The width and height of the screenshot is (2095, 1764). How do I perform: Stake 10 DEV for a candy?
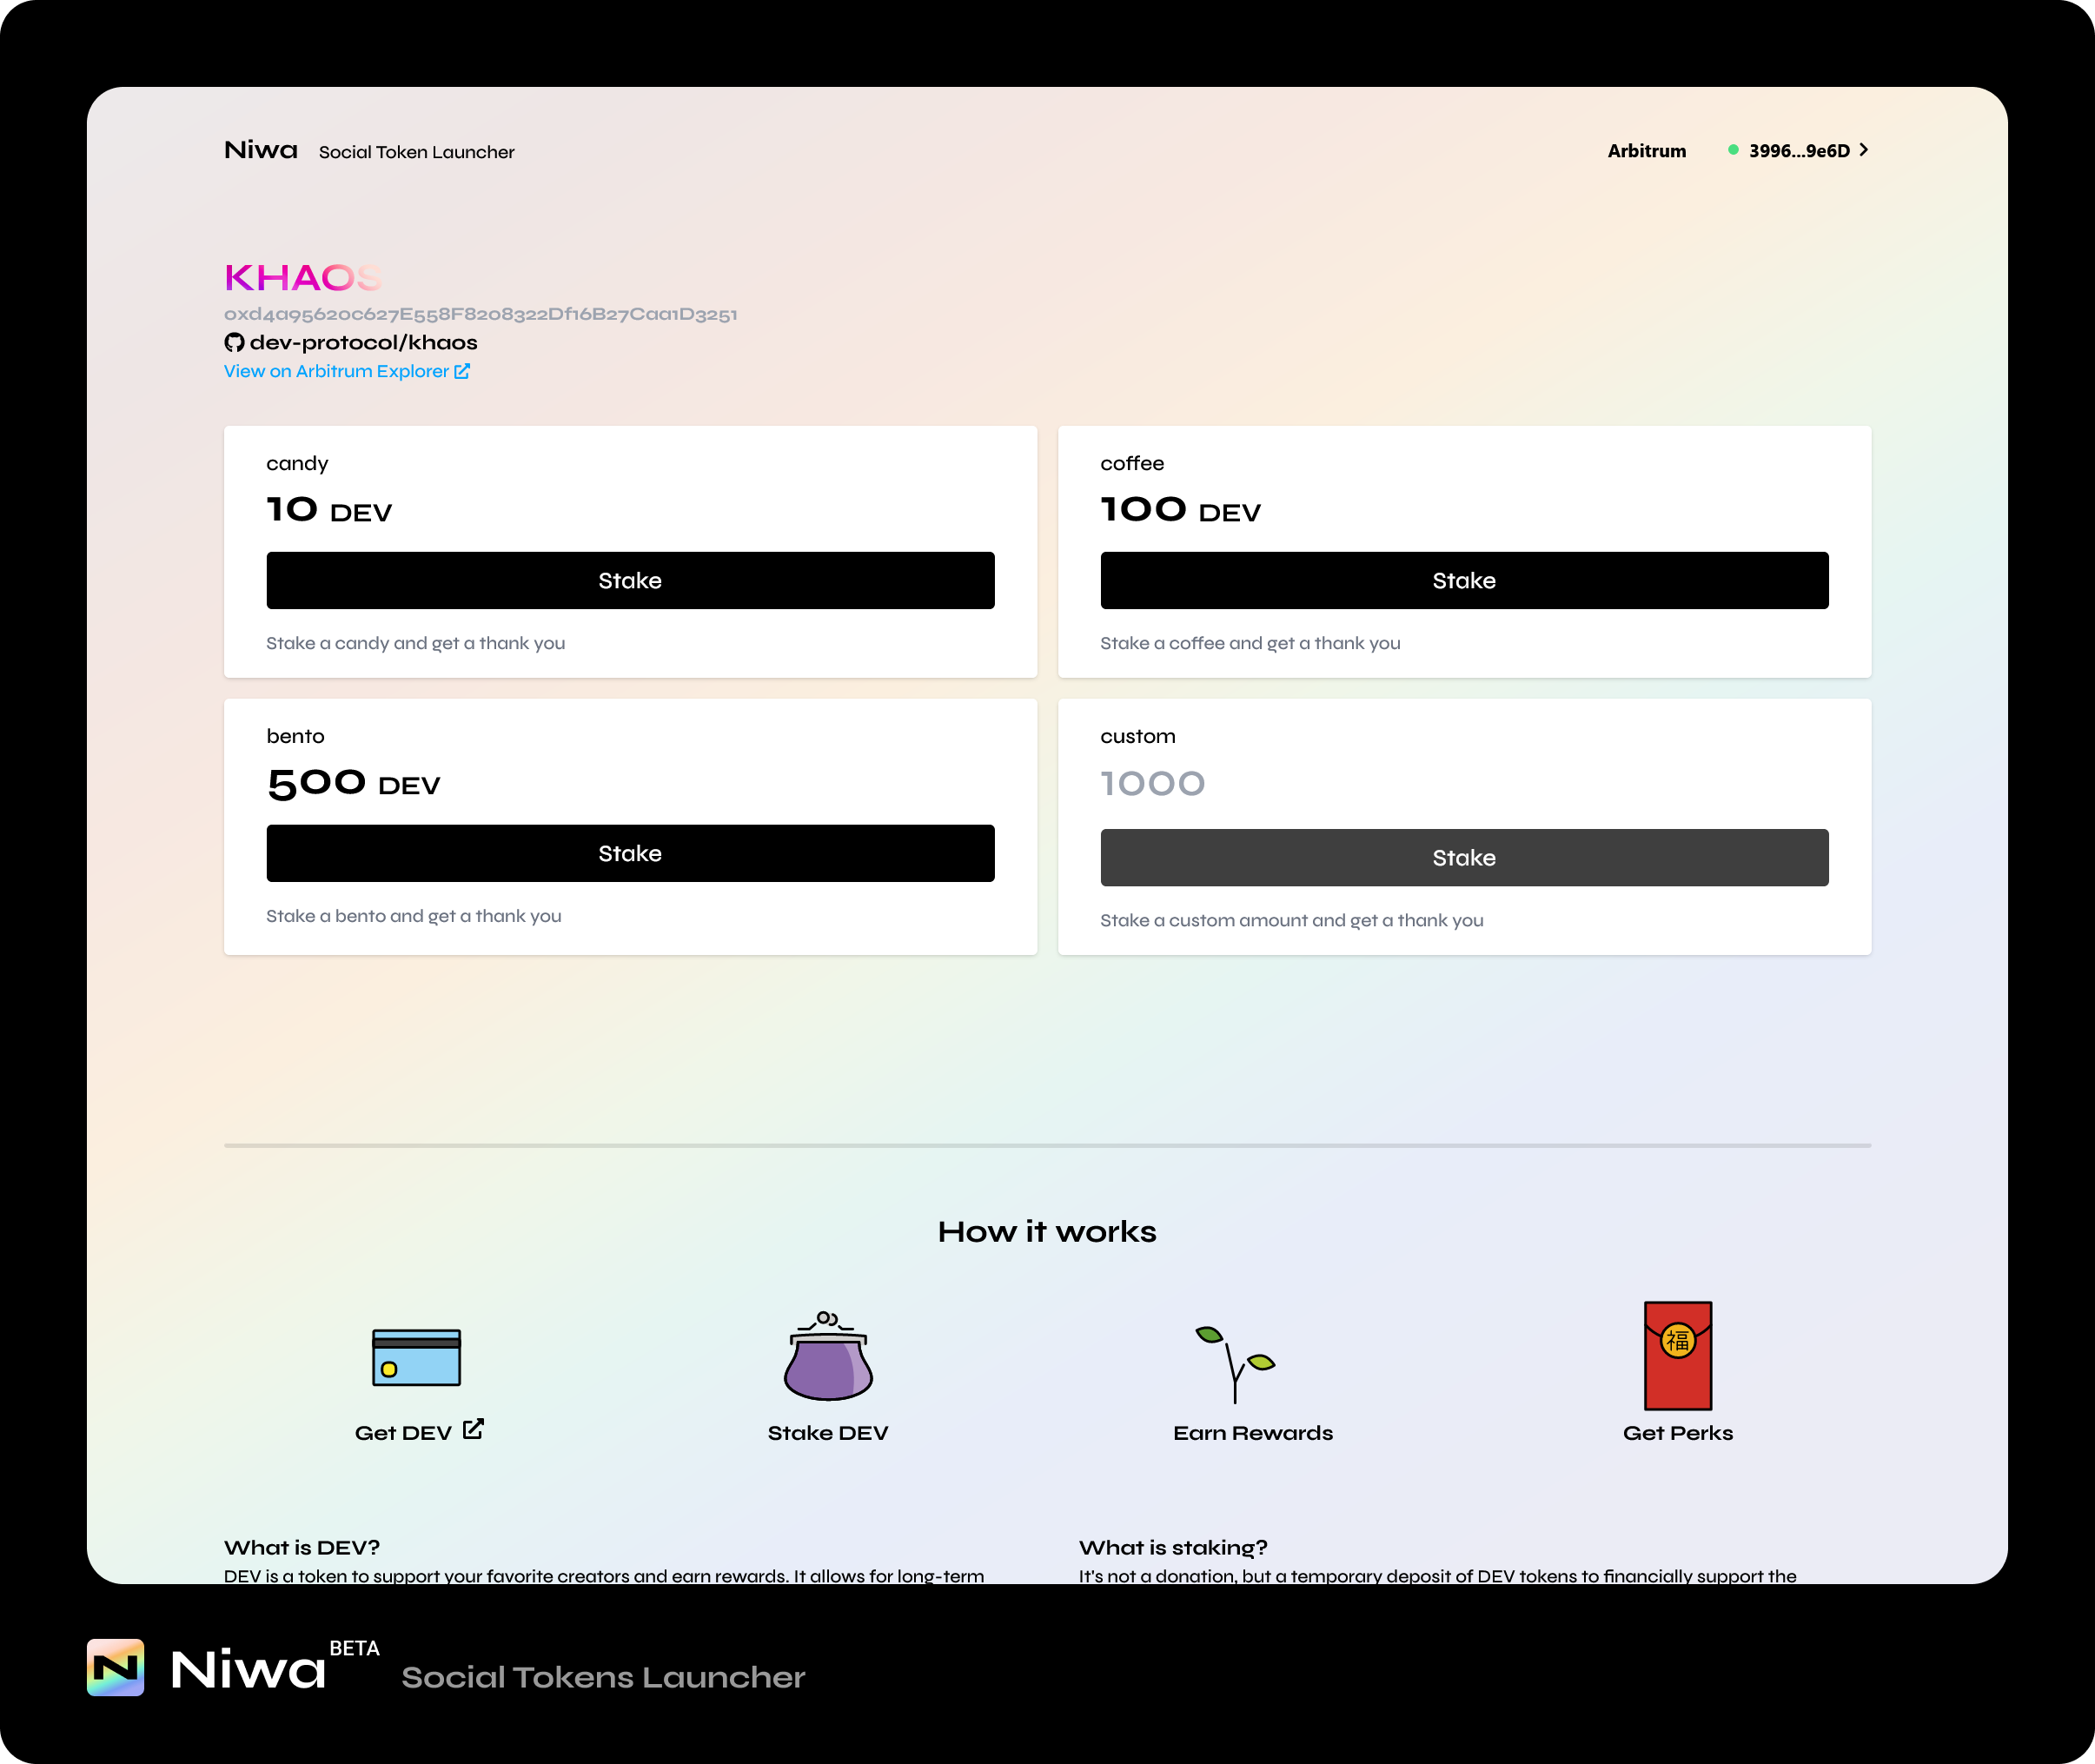click(x=630, y=580)
